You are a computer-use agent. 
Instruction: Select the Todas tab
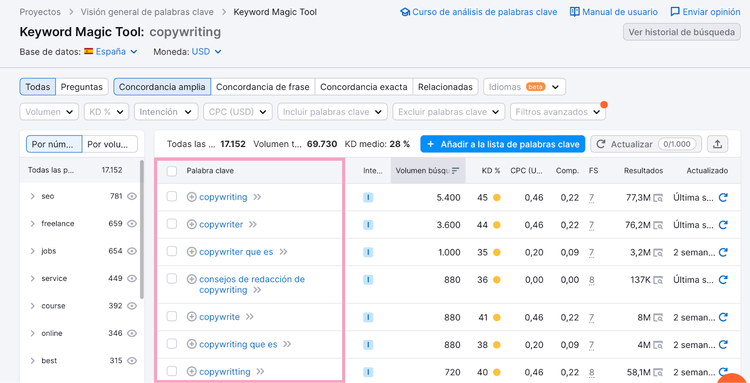pyautogui.click(x=38, y=87)
